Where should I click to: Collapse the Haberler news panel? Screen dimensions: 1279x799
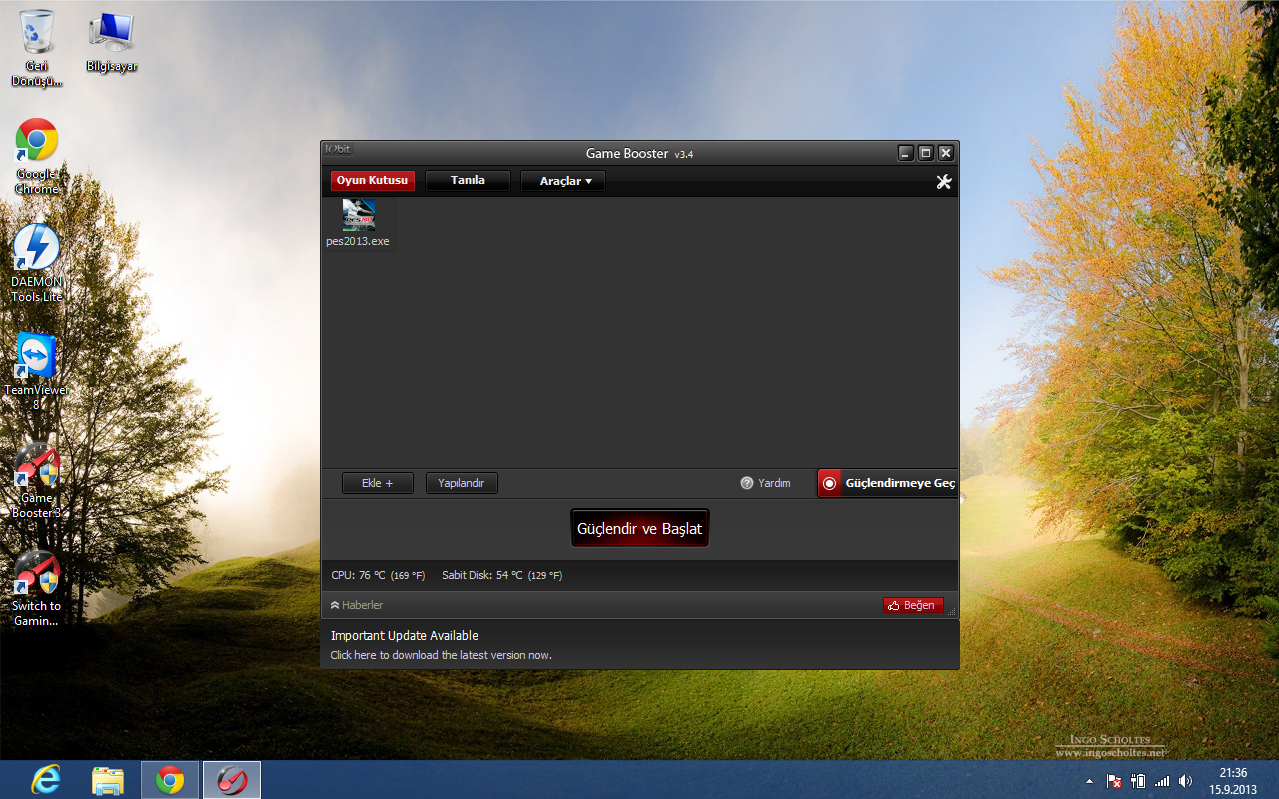pyautogui.click(x=357, y=605)
